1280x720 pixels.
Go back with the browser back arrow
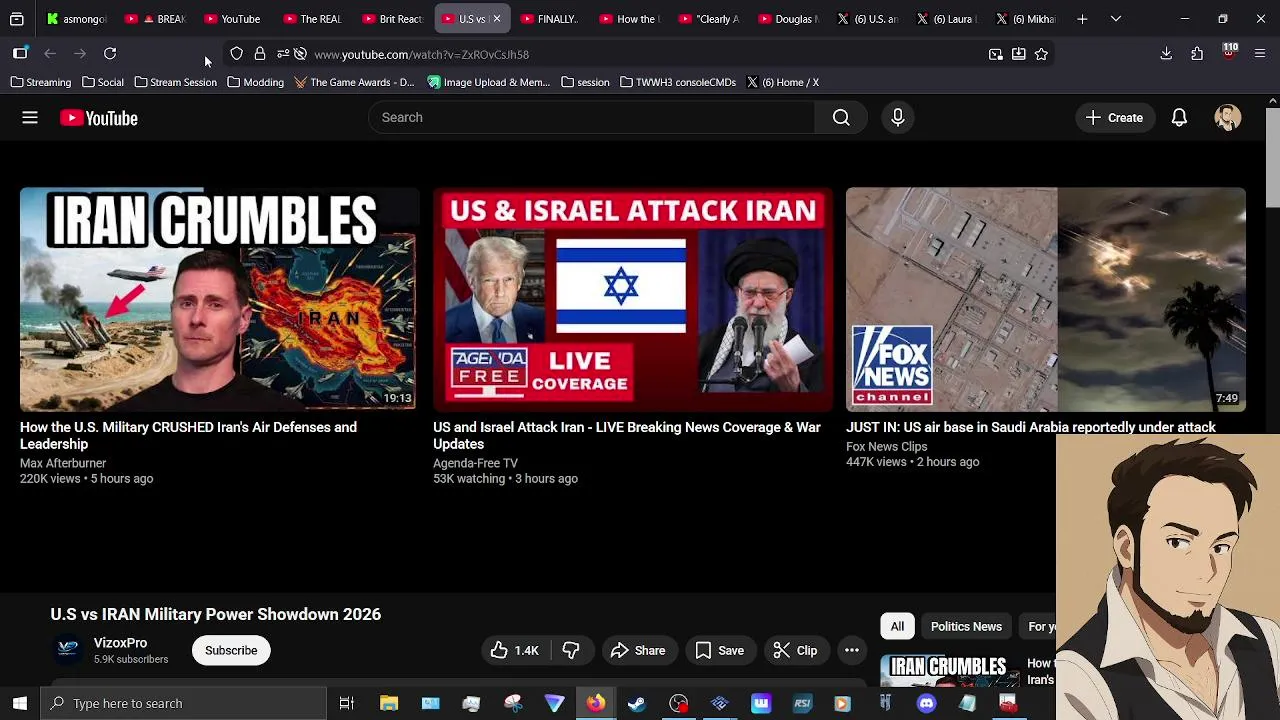click(x=50, y=54)
